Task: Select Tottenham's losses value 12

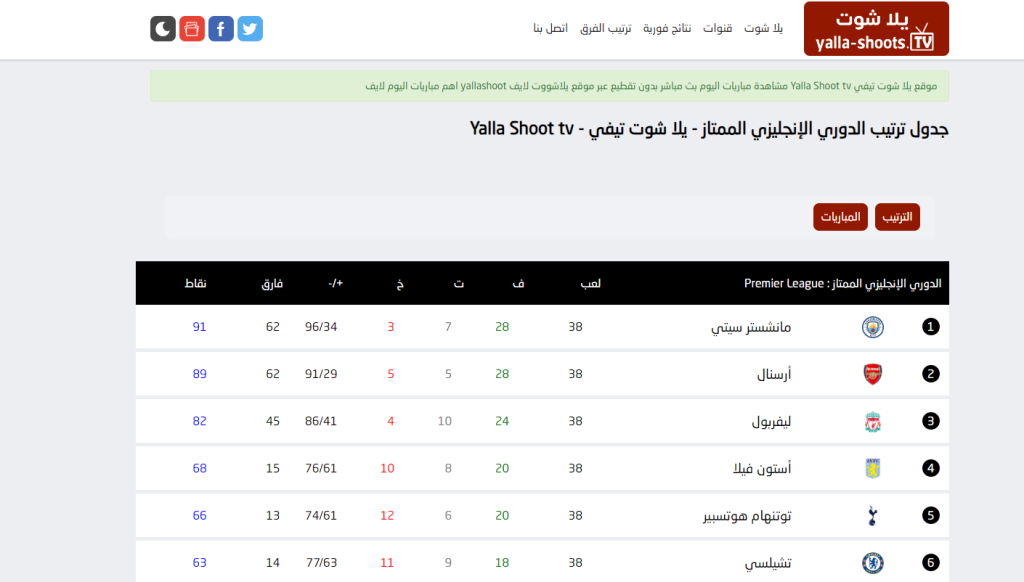Action: click(x=387, y=515)
